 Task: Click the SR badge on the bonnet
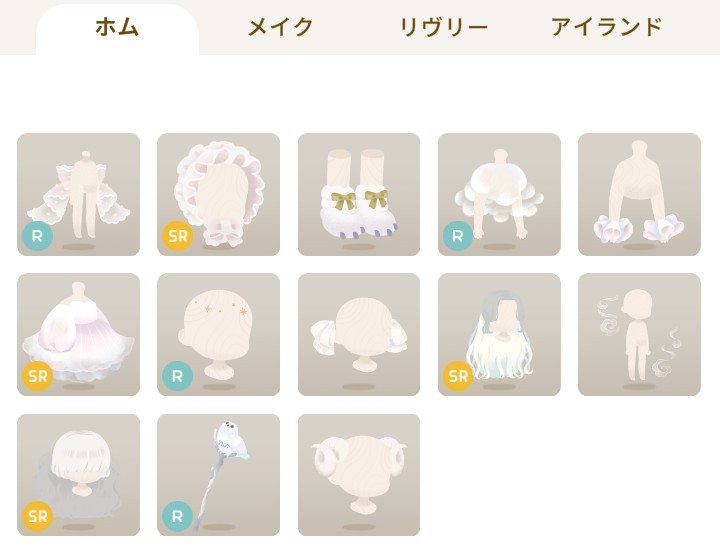click(178, 236)
